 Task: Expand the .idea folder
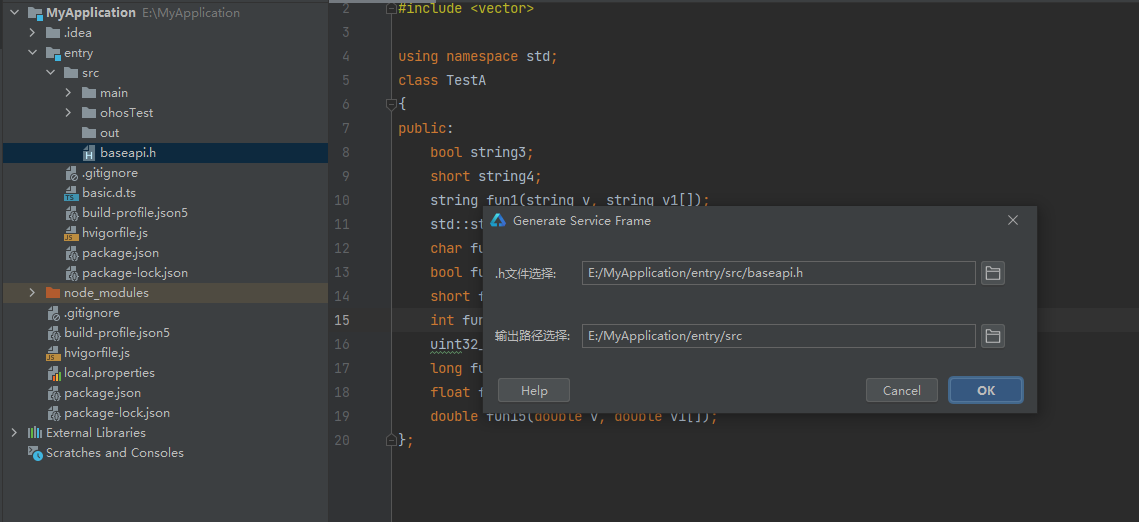[x=32, y=33]
